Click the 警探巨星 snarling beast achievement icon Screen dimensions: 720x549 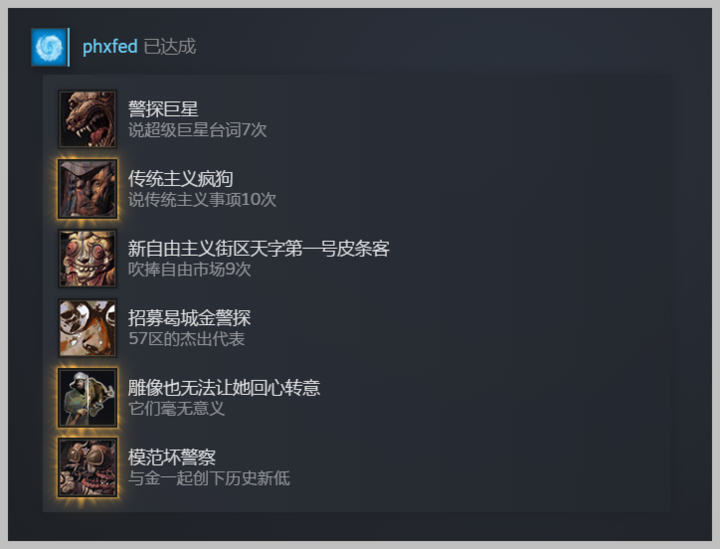pyautogui.click(x=87, y=119)
